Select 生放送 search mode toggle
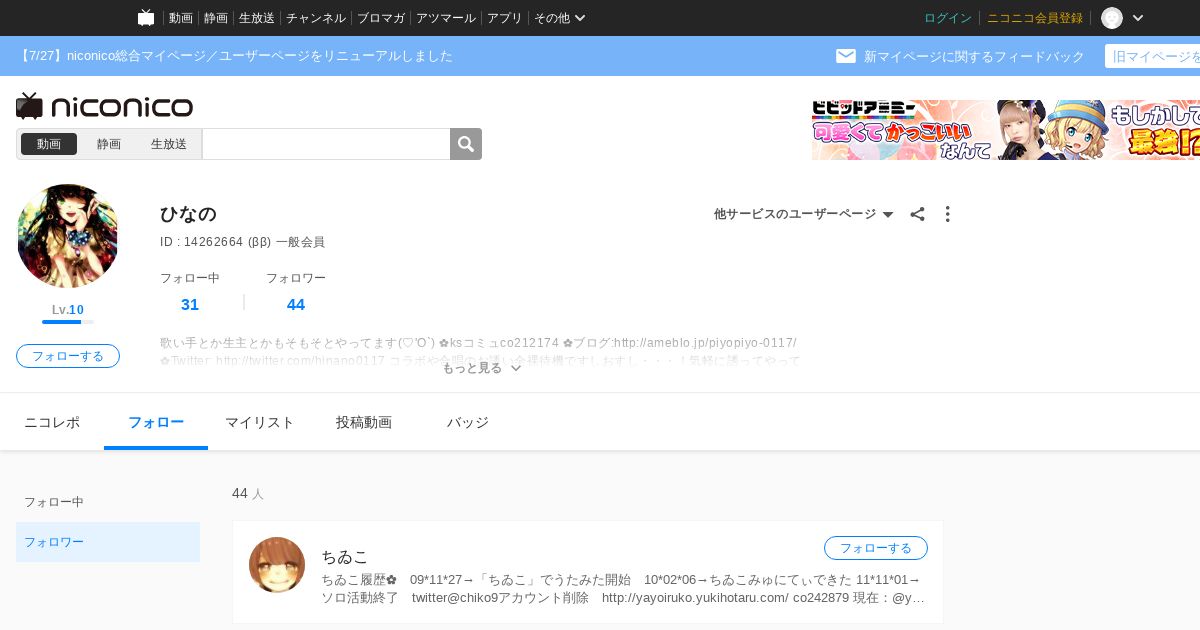The image size is (1200, 630). 169,144
